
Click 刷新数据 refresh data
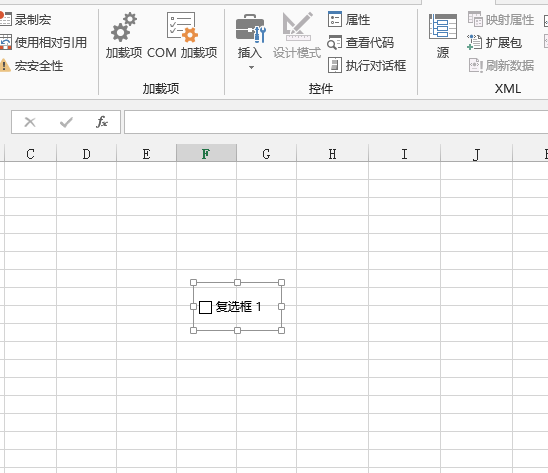coord(501,65)
